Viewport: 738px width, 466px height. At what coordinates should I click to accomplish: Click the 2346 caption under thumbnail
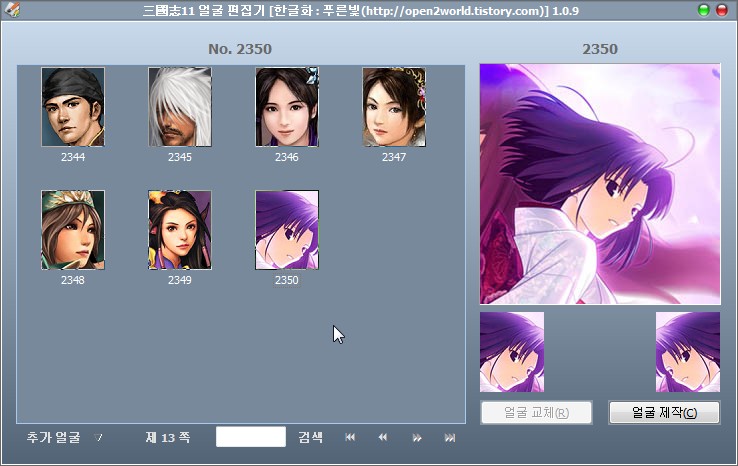tap(287, 157)
